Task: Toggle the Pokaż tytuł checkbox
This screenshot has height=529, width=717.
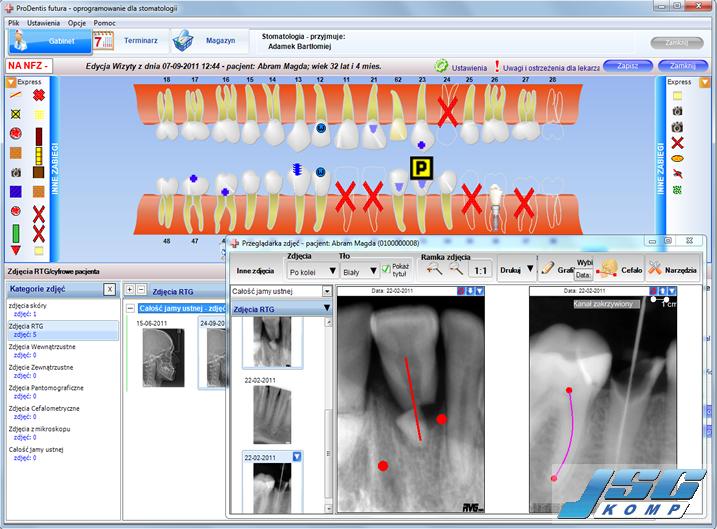Action: click(x=386, y=269)
